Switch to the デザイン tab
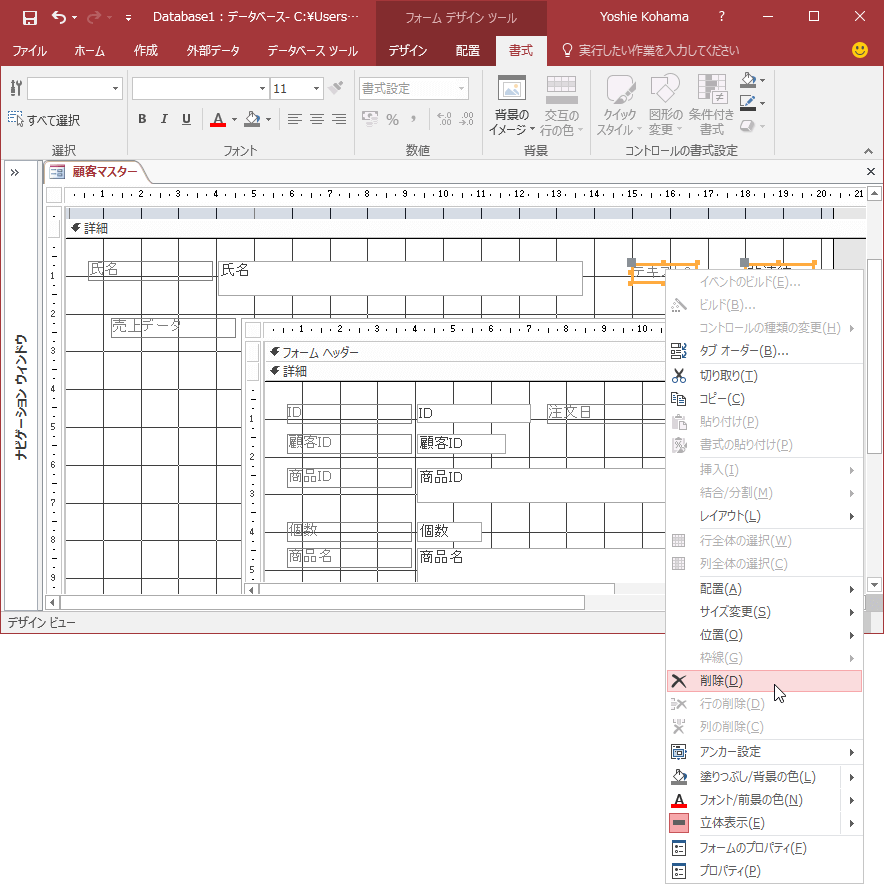 click(408, 51)
